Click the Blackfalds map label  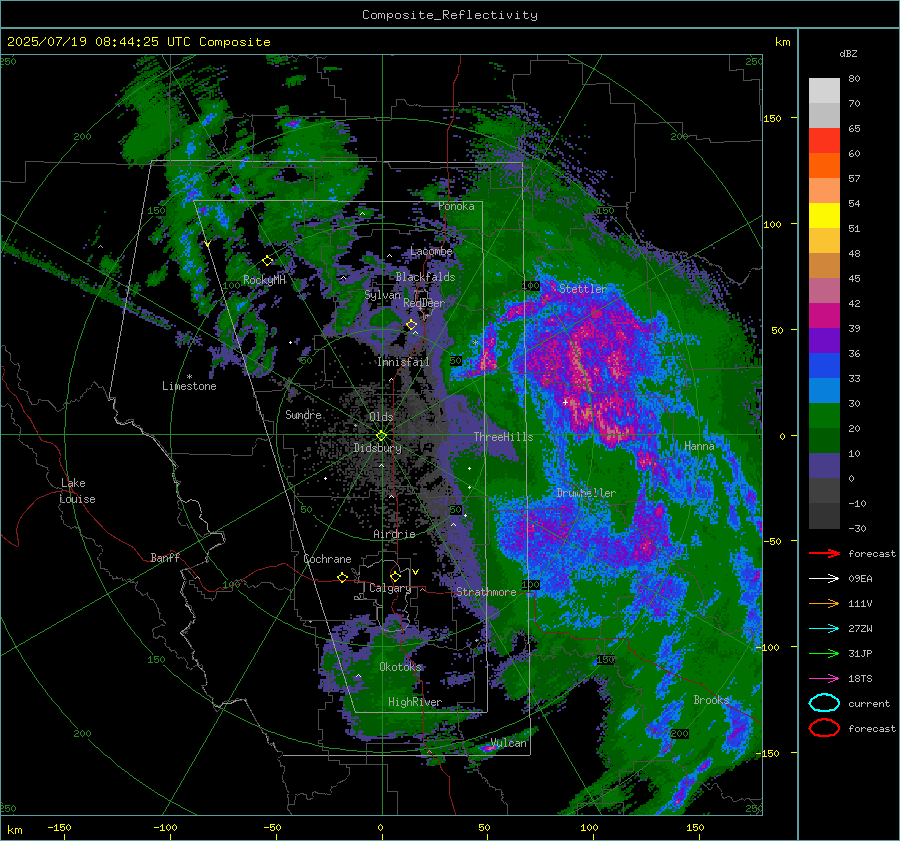[425, 277]
